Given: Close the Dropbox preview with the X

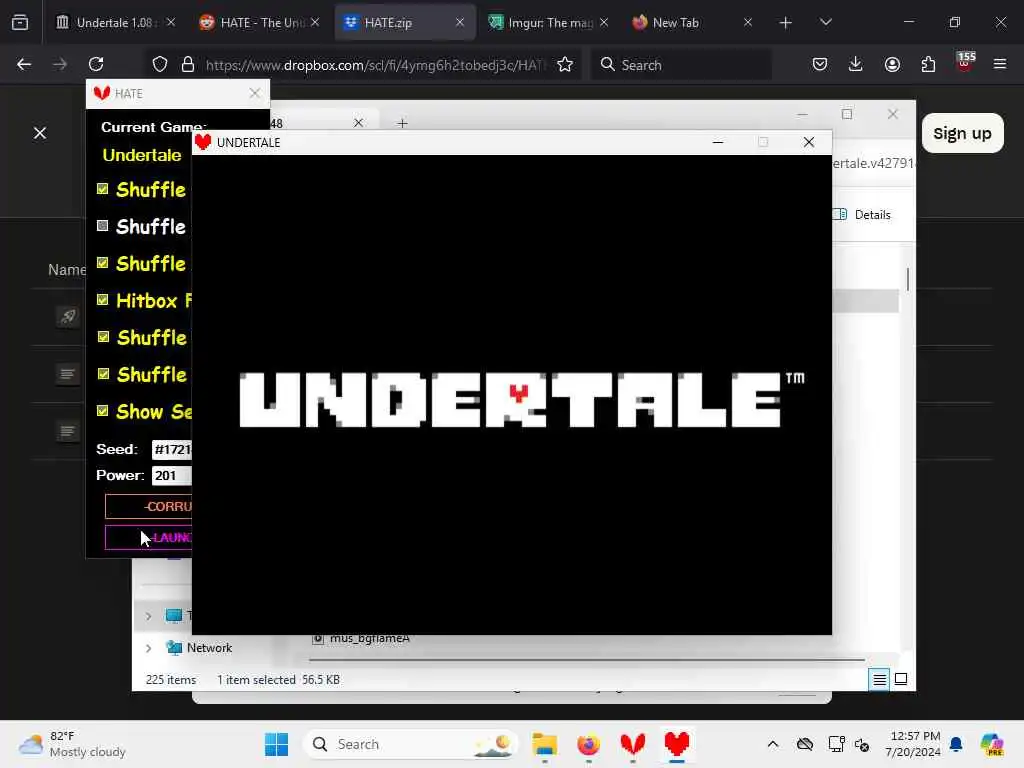Looking at the screenshot, I should pyautogui.click(x=40, y=133).
